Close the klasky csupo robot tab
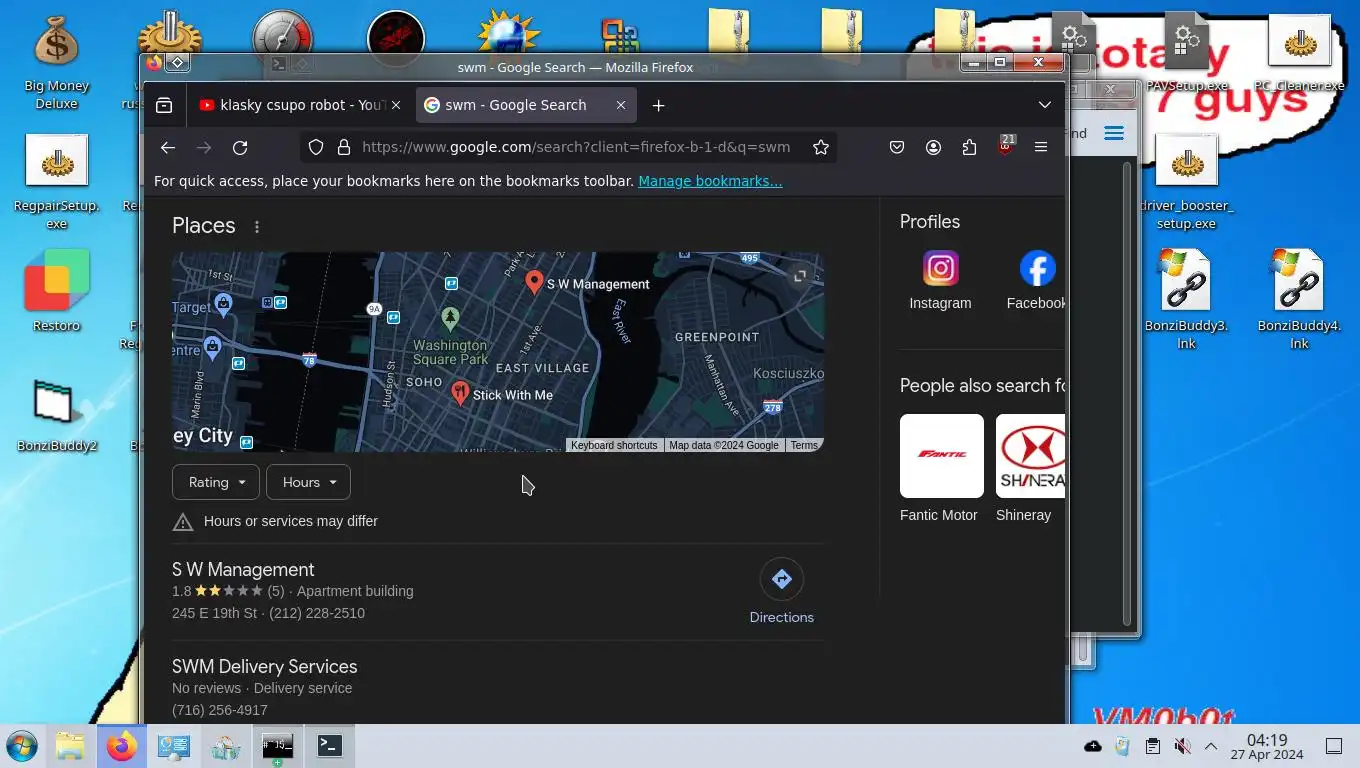Screen dimensions: 1360x768 pyautogui.click(x=395, y=105)
